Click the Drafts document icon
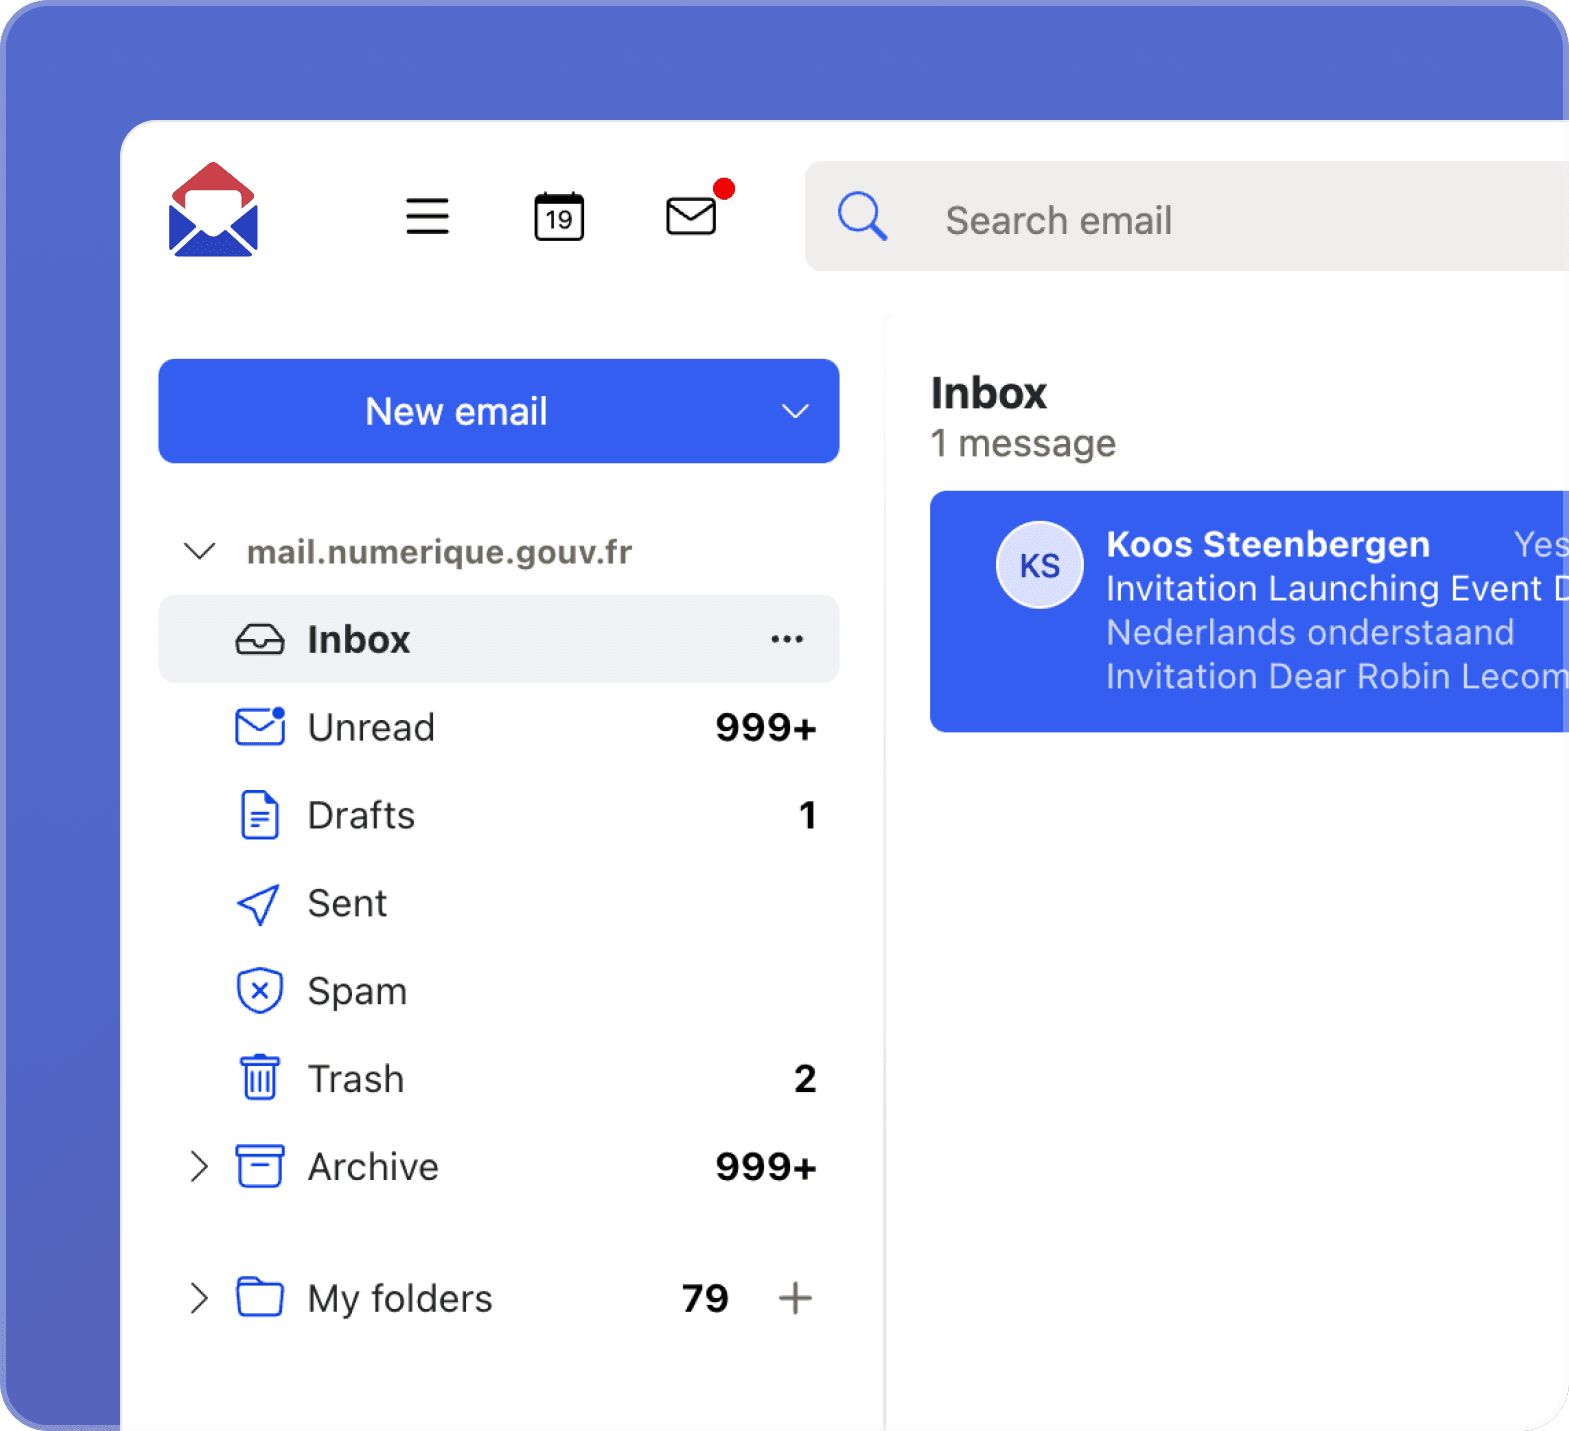1569x1431 pixels. point(260,815)
